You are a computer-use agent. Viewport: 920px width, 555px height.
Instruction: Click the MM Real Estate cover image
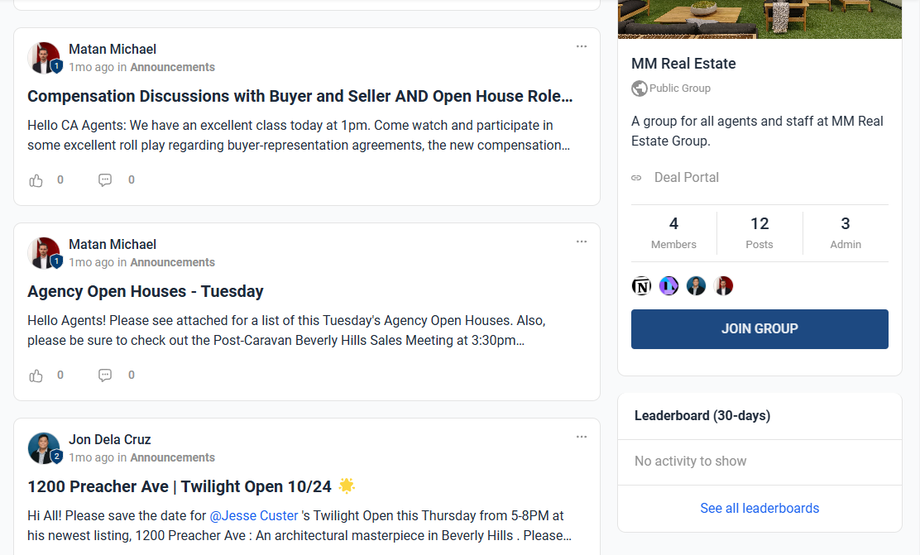759,18
